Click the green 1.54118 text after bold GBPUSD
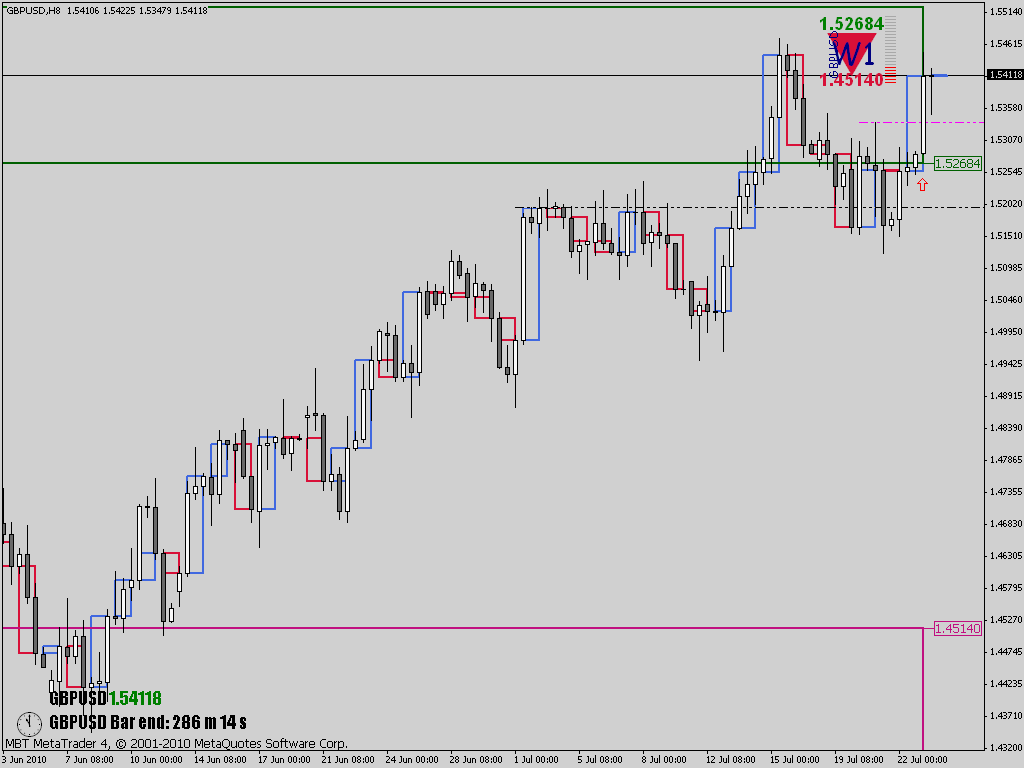The width and height of the screenshot is (1024, 768). point(135,698)
